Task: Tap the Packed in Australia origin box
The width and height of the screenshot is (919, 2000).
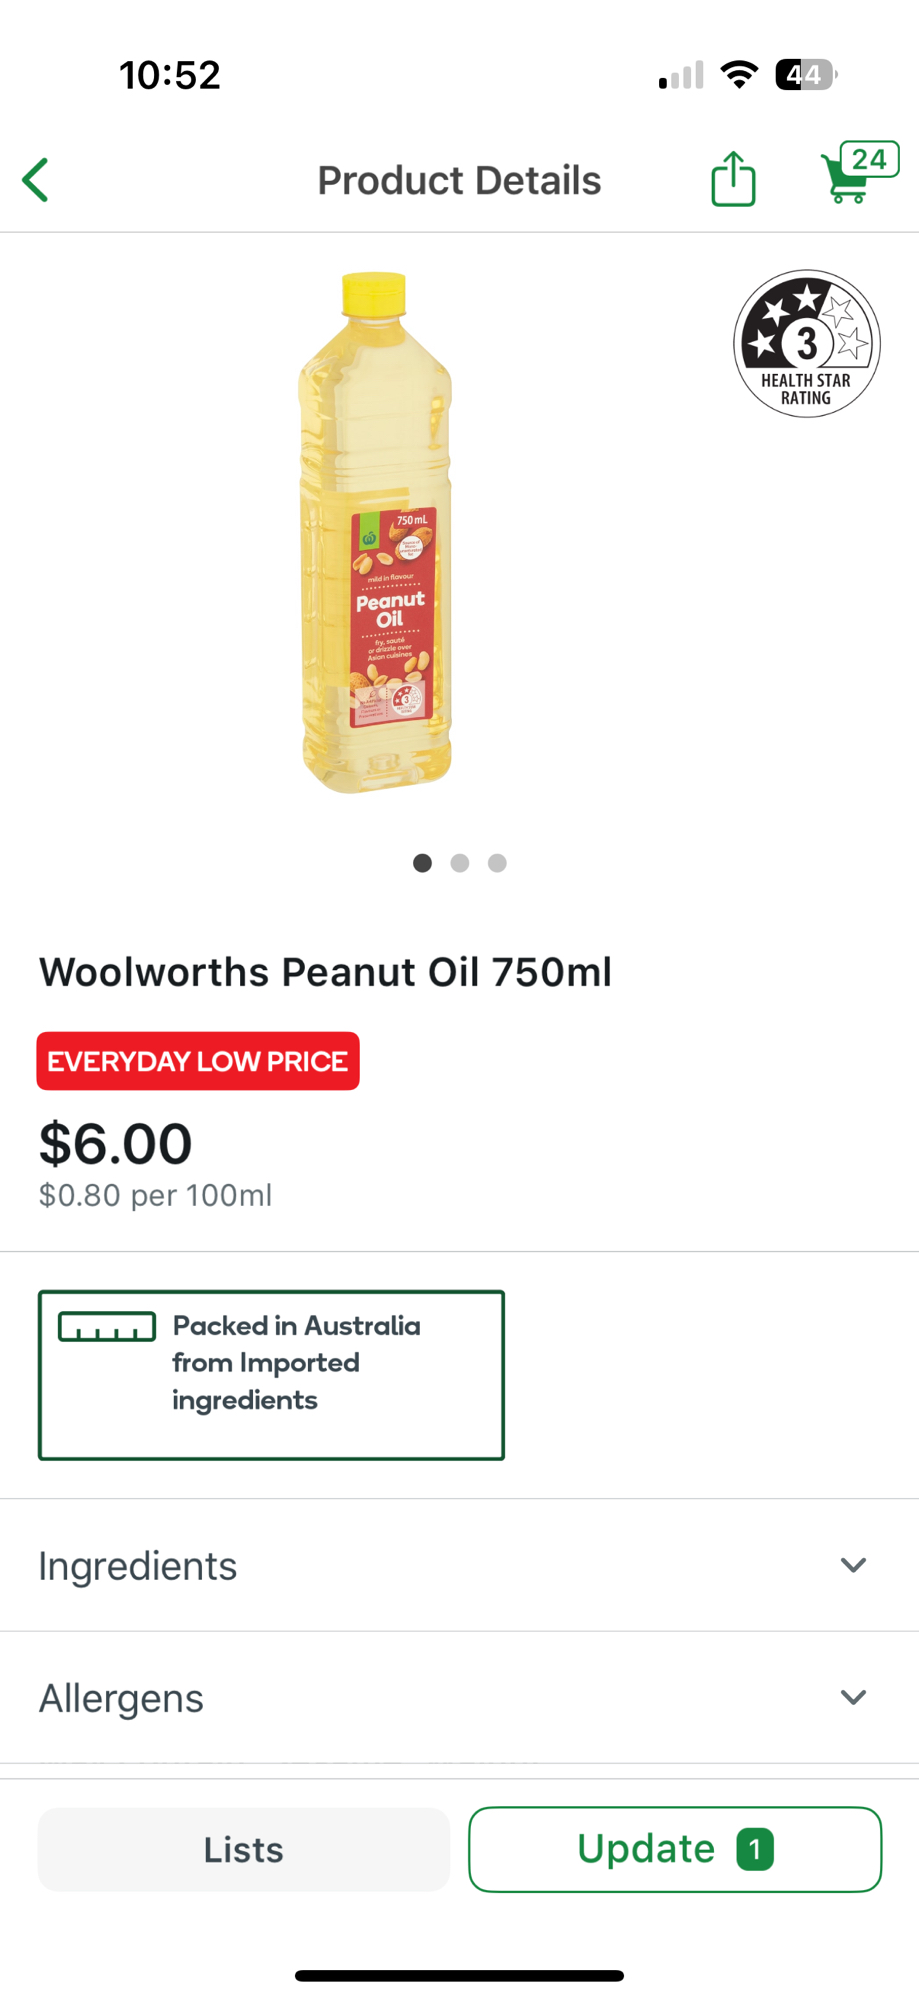Action: 271,1375
